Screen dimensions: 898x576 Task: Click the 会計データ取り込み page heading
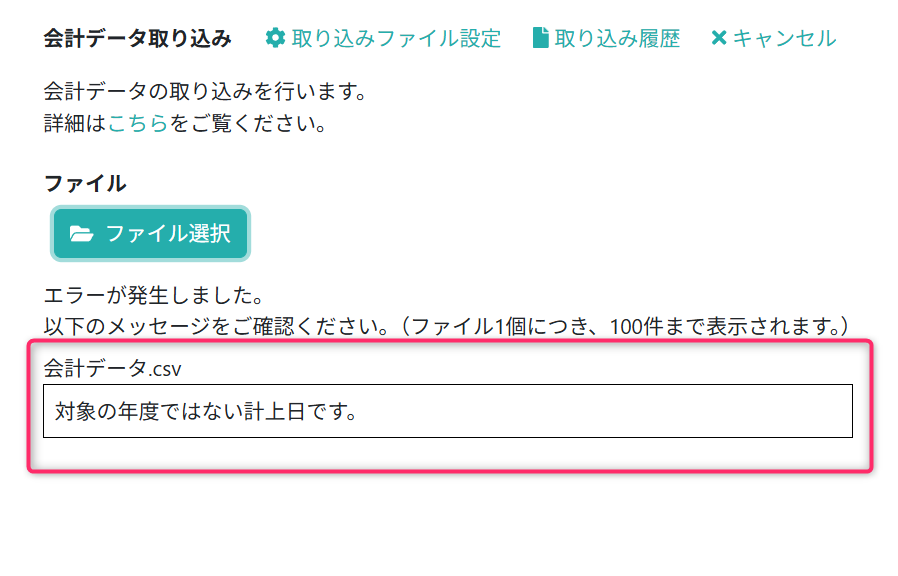[x=138, y=39]
